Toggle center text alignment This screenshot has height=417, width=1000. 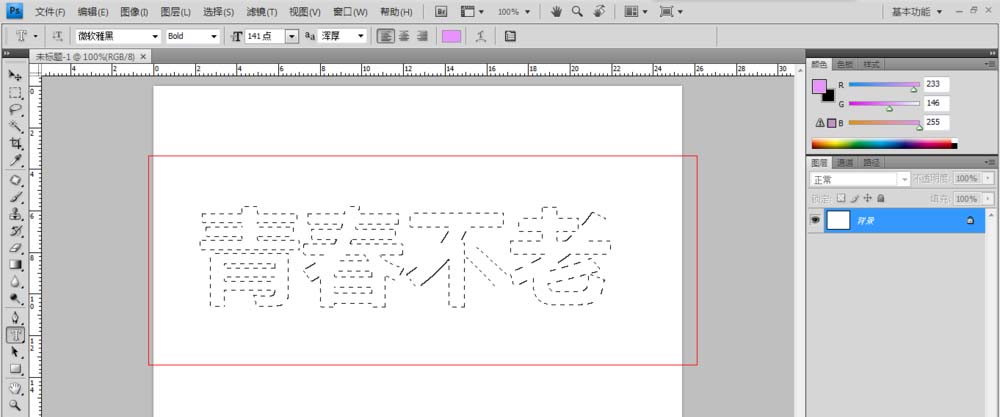[404, 36]
